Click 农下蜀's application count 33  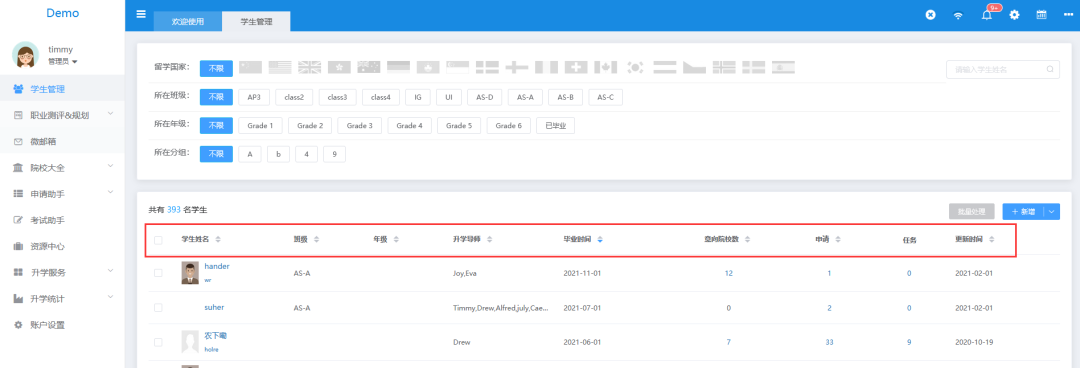pos(829,342)
